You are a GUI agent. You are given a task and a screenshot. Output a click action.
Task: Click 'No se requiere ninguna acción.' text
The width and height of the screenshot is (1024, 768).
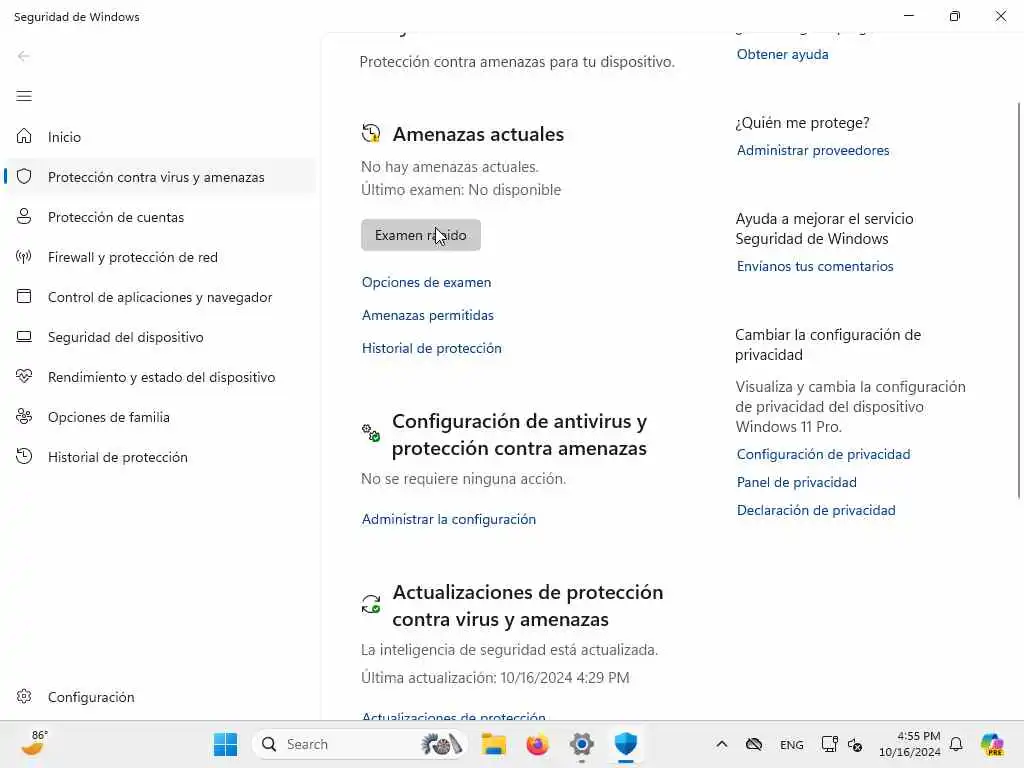point(464,479)
